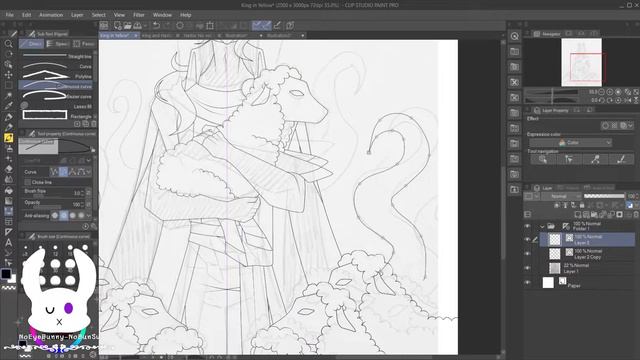640x360 pixels.
Task: Select the Zoom magnifier tool in the toolbox
Action: (8, 43)
